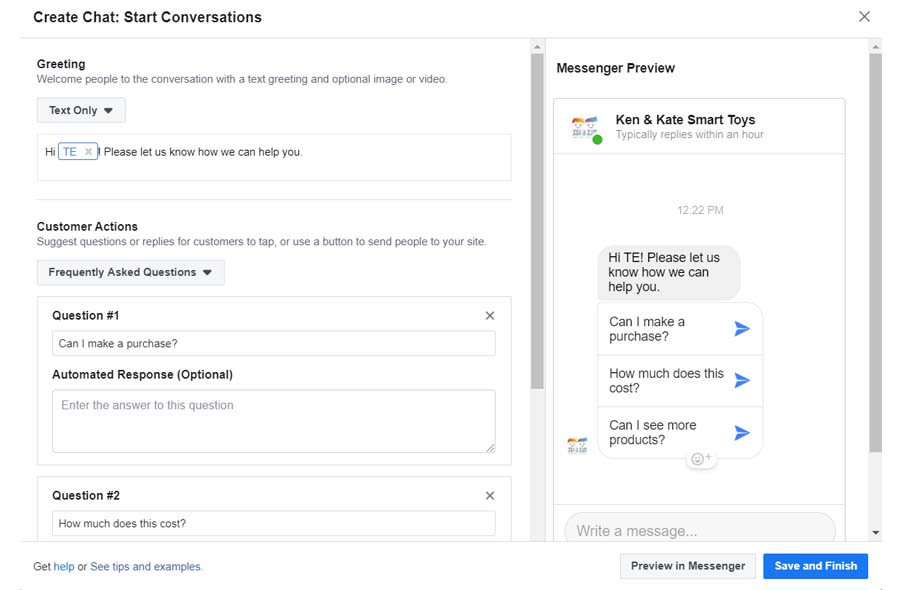Close the Create Chat dialog
The height and width of the screenshot is (590, 900).
864,17
